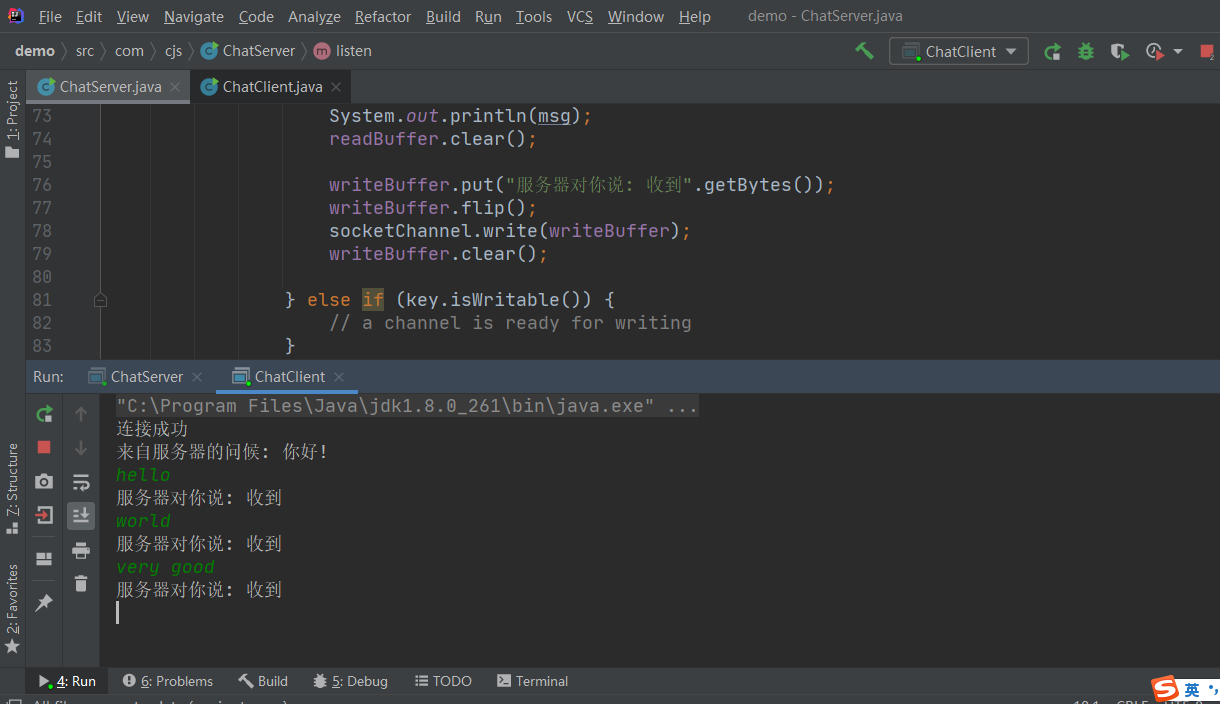The image size is (1220, 704).
Task: Stop the process from the top toolbar
Action: [x=1207, y=51]
